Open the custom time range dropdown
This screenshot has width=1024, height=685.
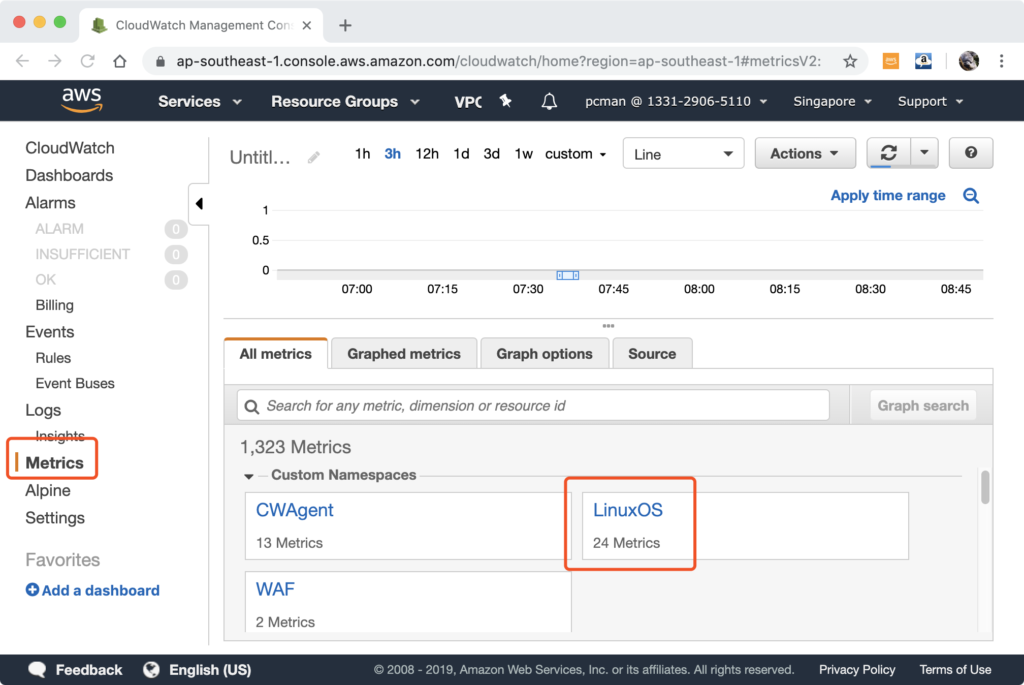pos(576,154)
